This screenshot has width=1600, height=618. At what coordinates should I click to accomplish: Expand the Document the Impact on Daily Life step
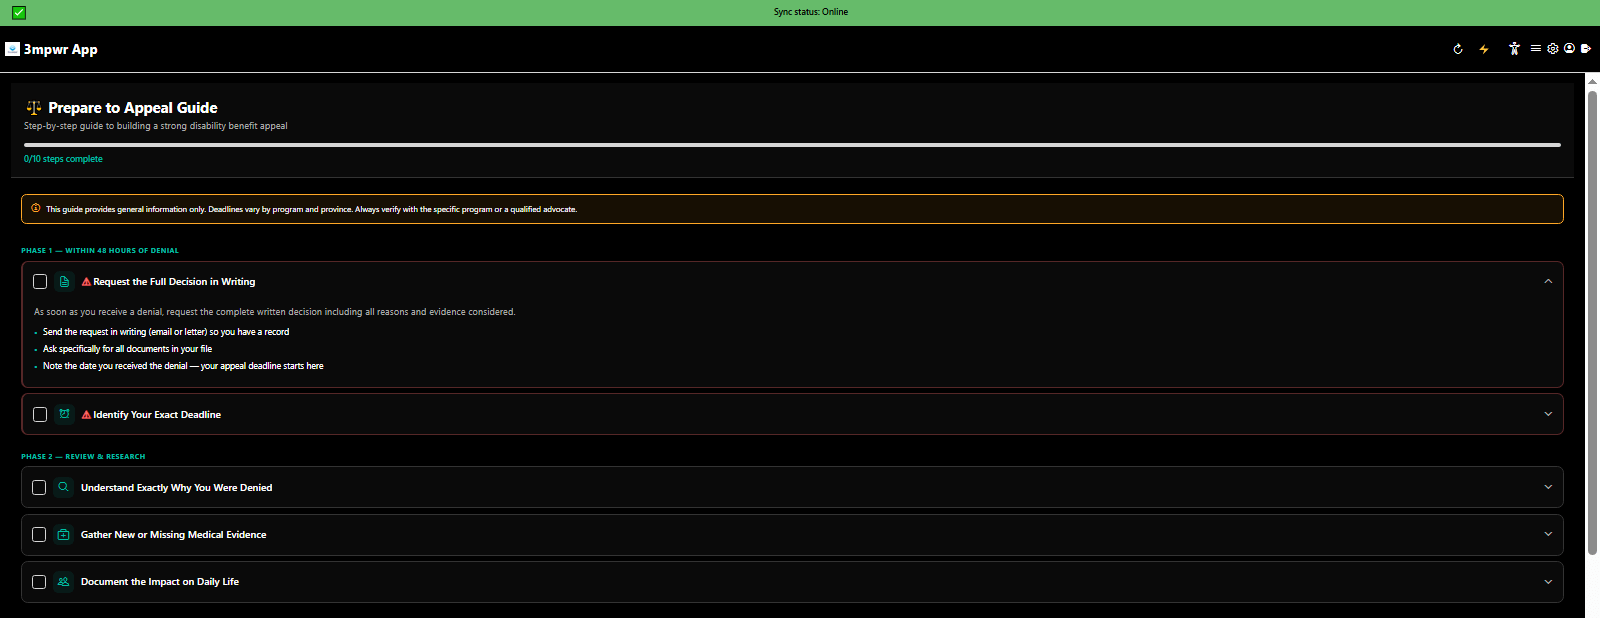(x=1548, y=582)
